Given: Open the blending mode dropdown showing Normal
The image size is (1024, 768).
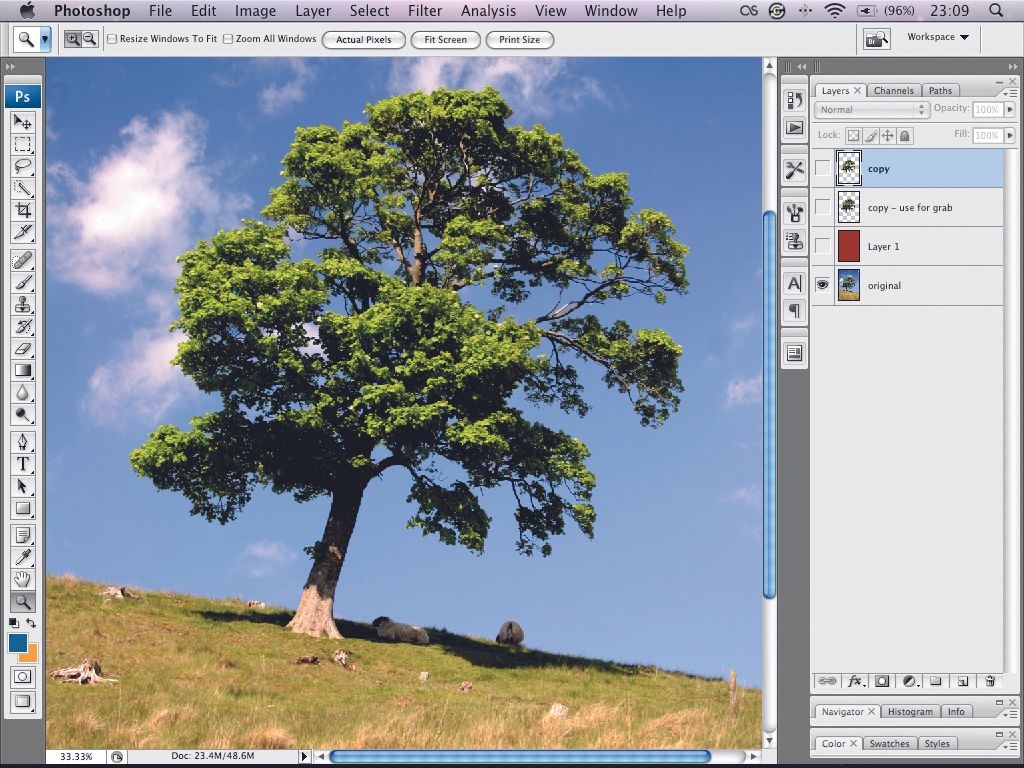Looking at the screenshot, I should [870, 110].
